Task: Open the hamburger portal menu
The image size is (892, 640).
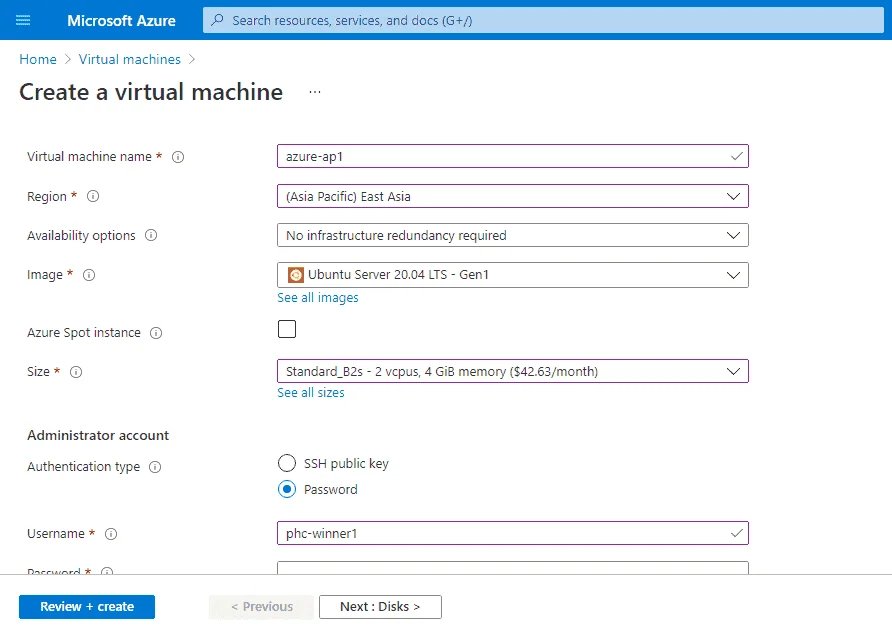Action: point(23,20)
